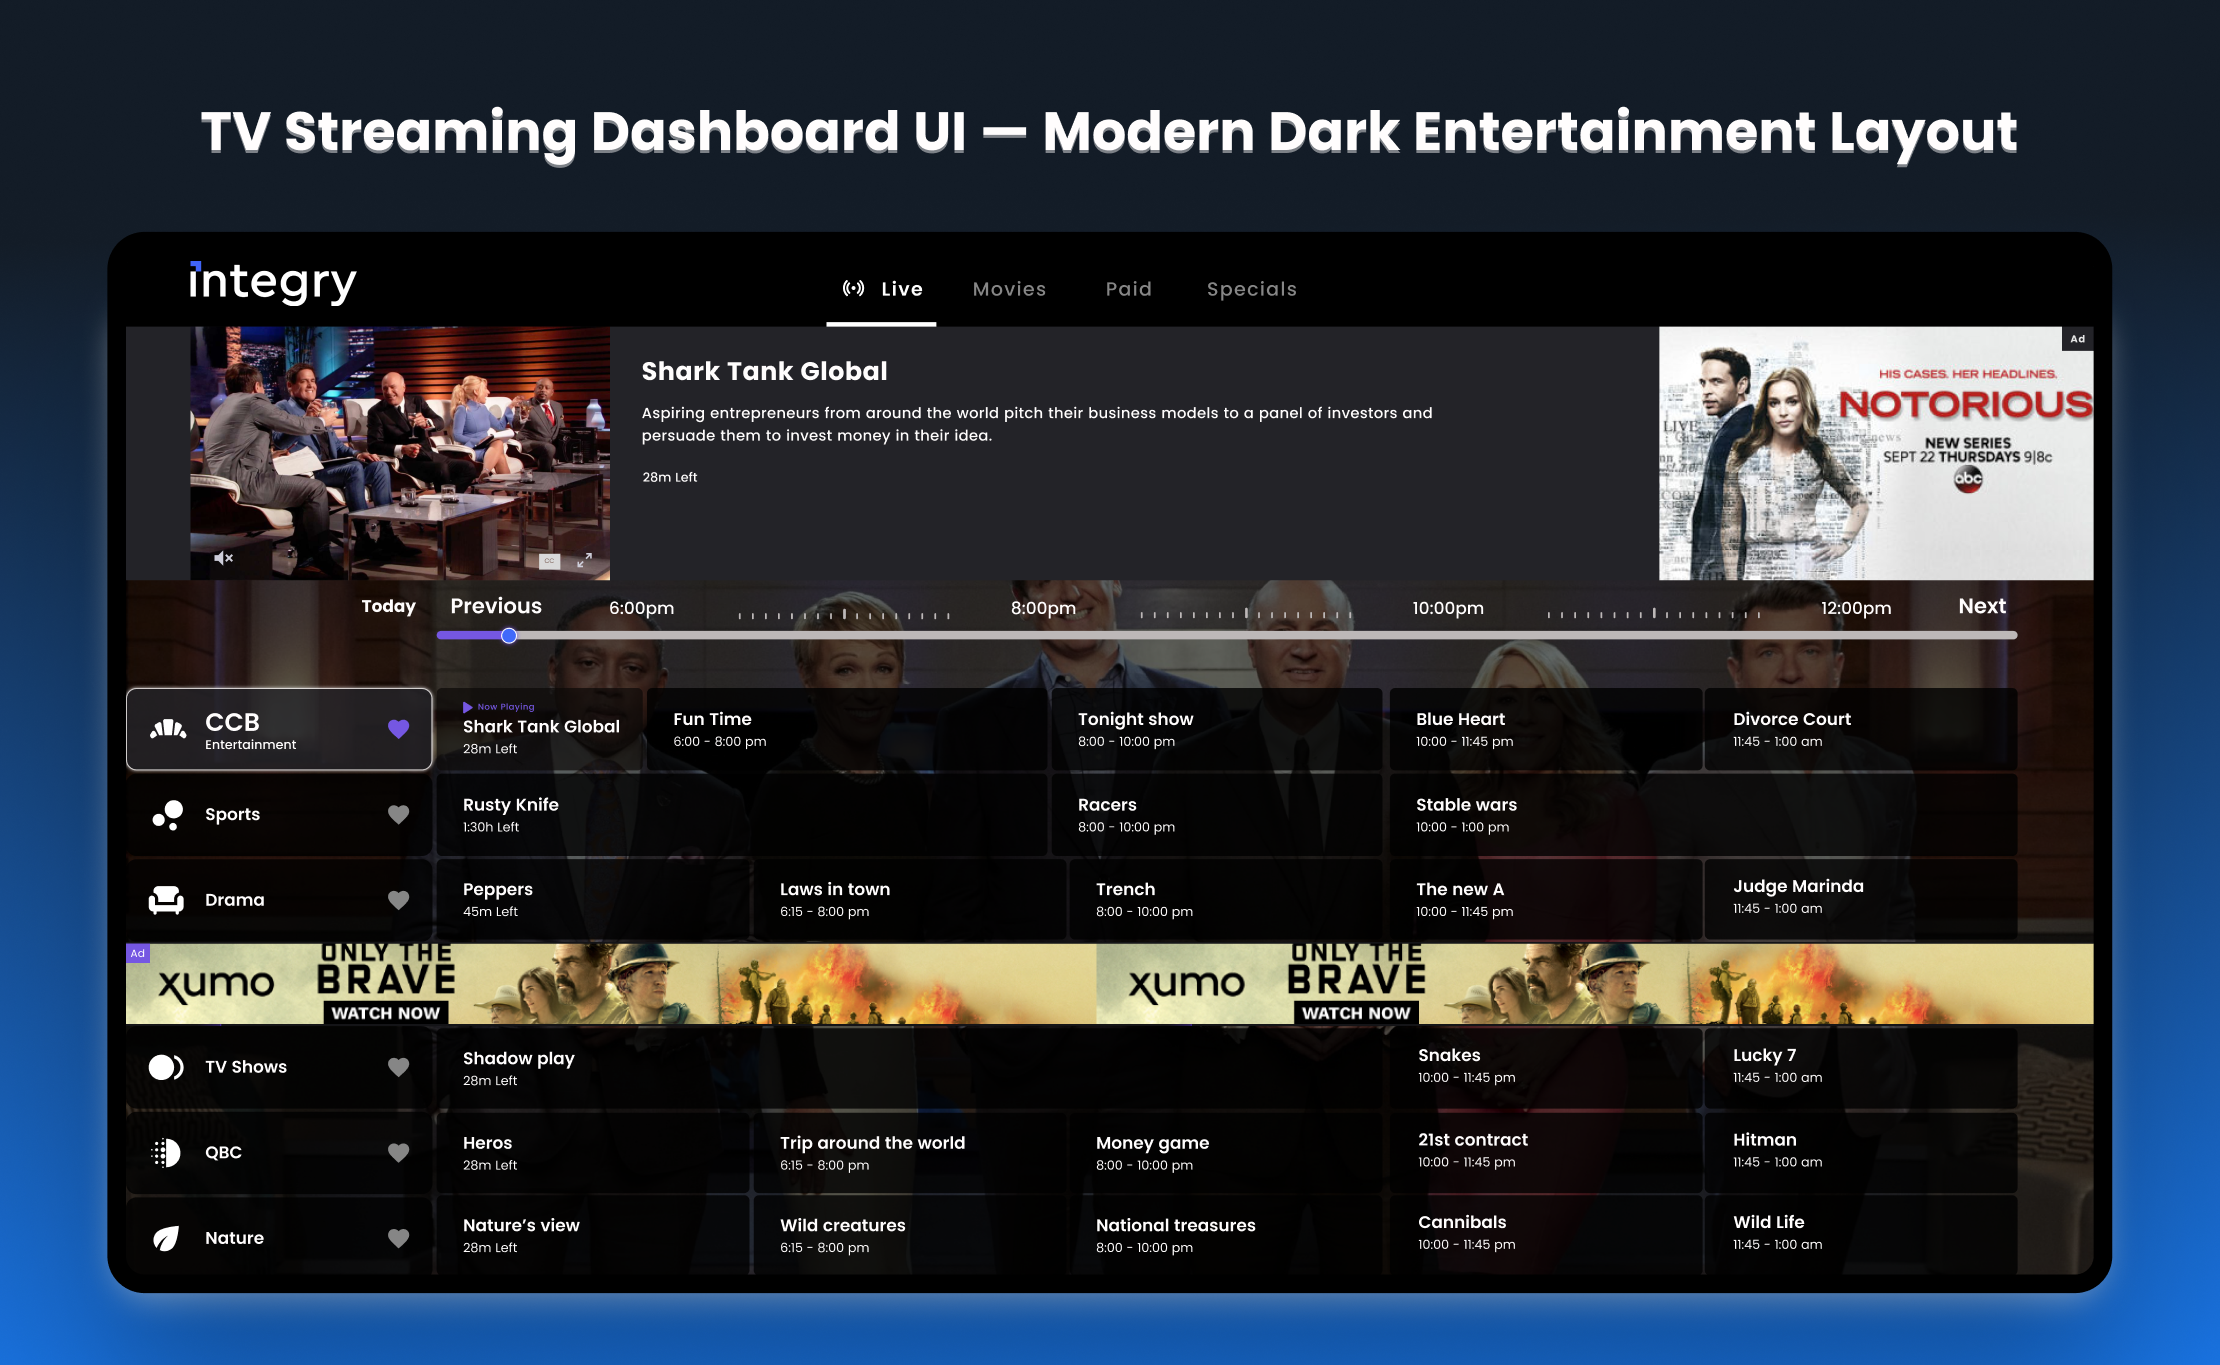Click the Sports channel icon
This screenshot has height=1365, width=2220.
[x=168, y=814]
